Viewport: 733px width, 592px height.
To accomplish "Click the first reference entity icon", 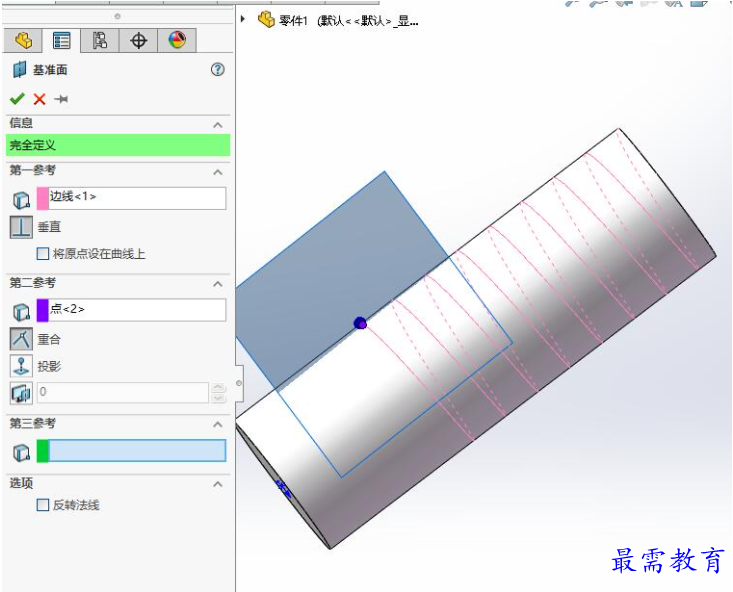I will point(22,200).
